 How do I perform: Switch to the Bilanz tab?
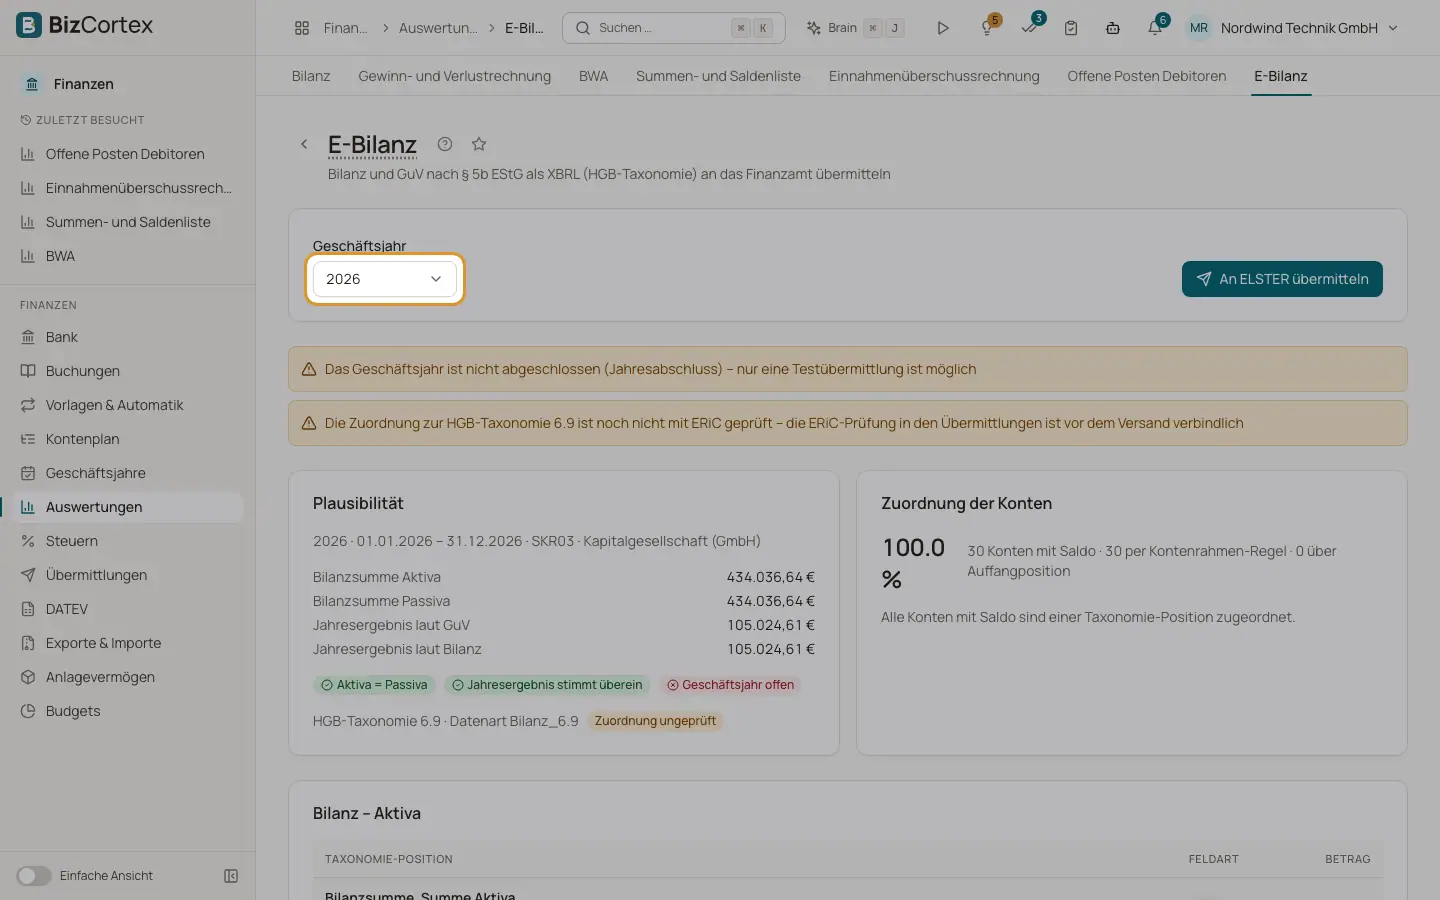pos(311,76)
